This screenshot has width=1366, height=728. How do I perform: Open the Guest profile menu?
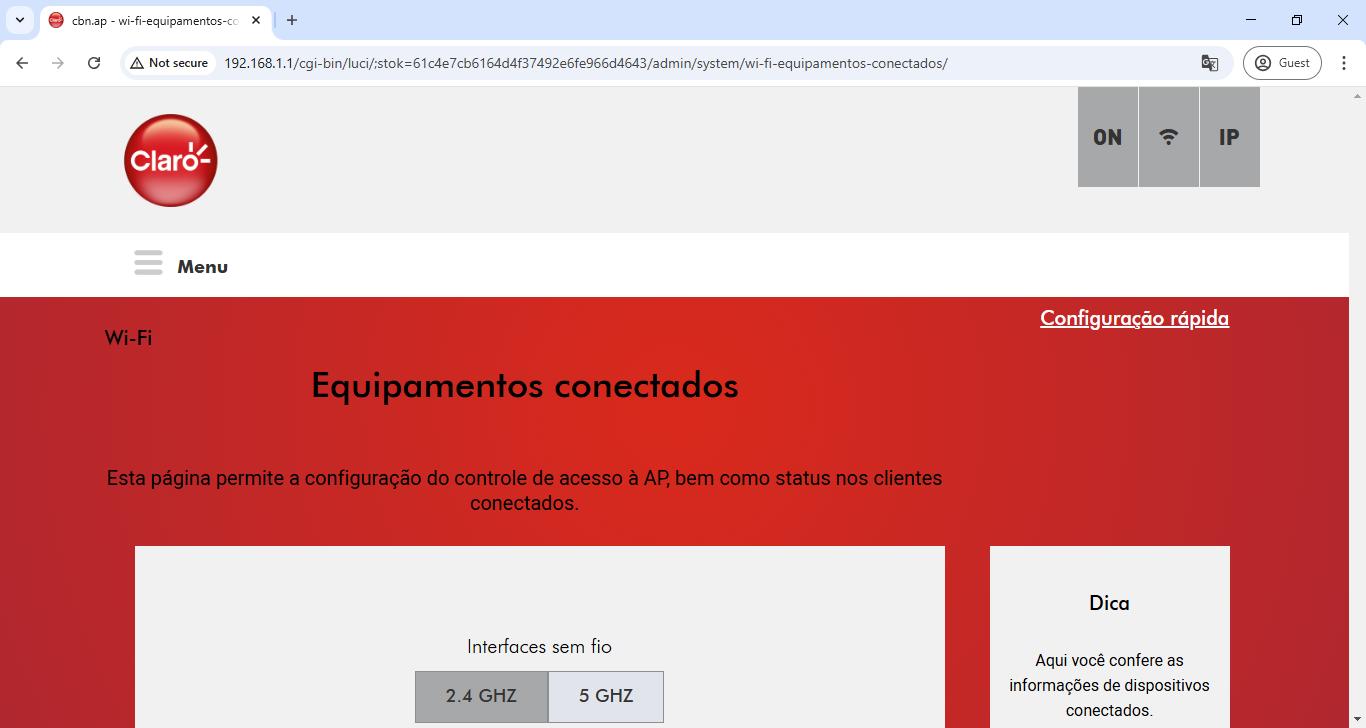coord(1282,63)
